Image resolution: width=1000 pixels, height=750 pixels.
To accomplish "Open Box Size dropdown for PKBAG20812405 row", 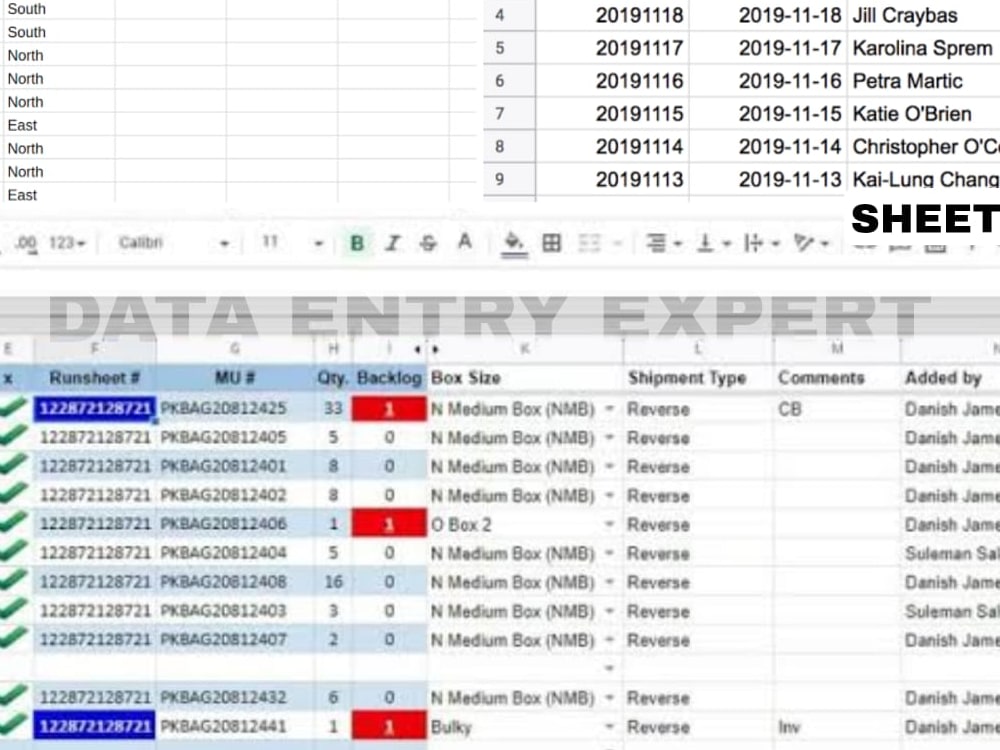I will (x=610, y=438).
